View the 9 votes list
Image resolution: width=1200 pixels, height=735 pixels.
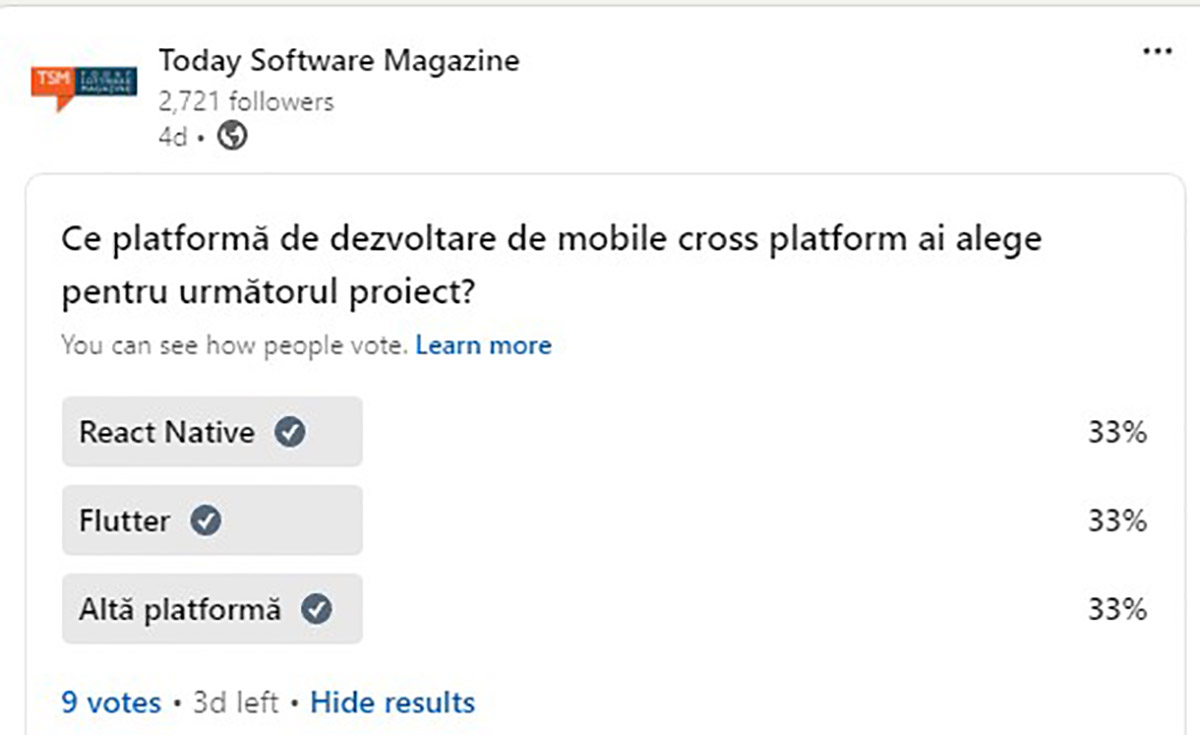click(x=111, y=702)
